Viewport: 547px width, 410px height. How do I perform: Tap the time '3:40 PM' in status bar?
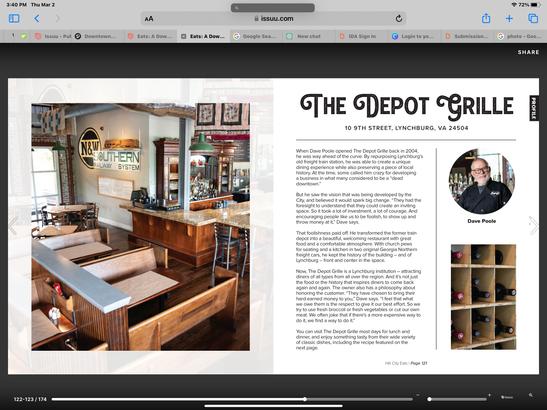16,5
